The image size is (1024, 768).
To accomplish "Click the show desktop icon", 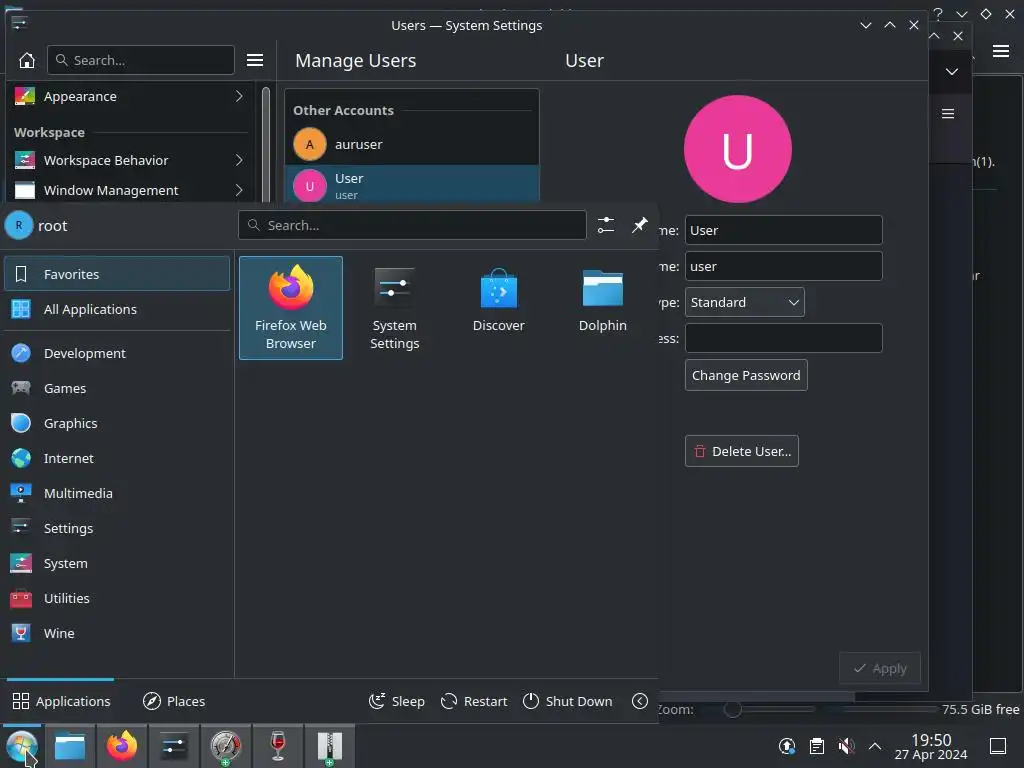I will pyautogui.click(x=998, y=746).
